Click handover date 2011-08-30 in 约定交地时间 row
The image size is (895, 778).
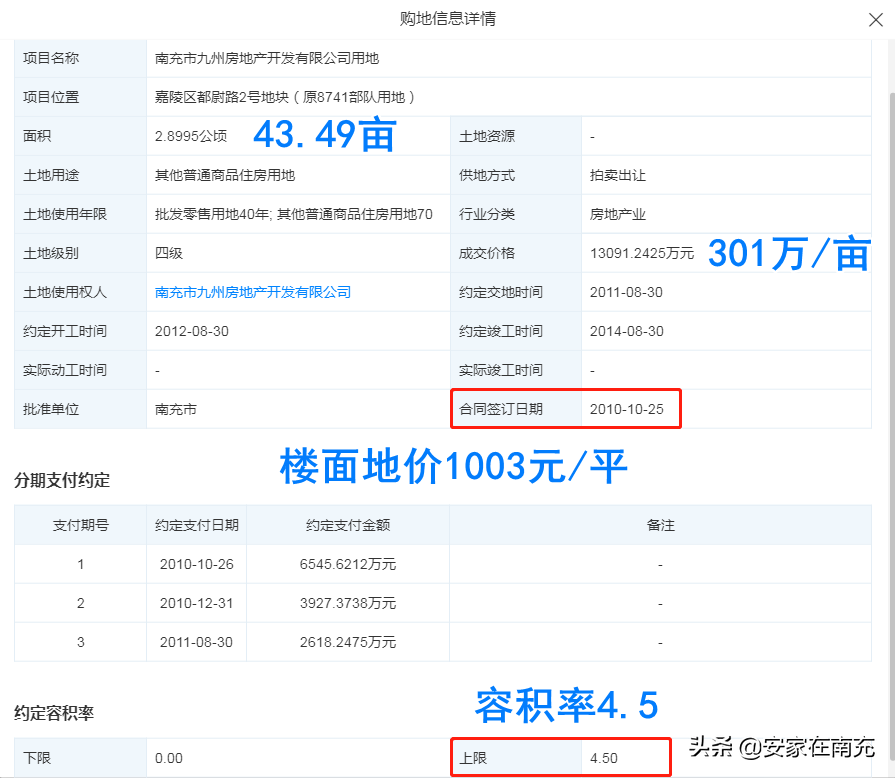coord(626,292)
